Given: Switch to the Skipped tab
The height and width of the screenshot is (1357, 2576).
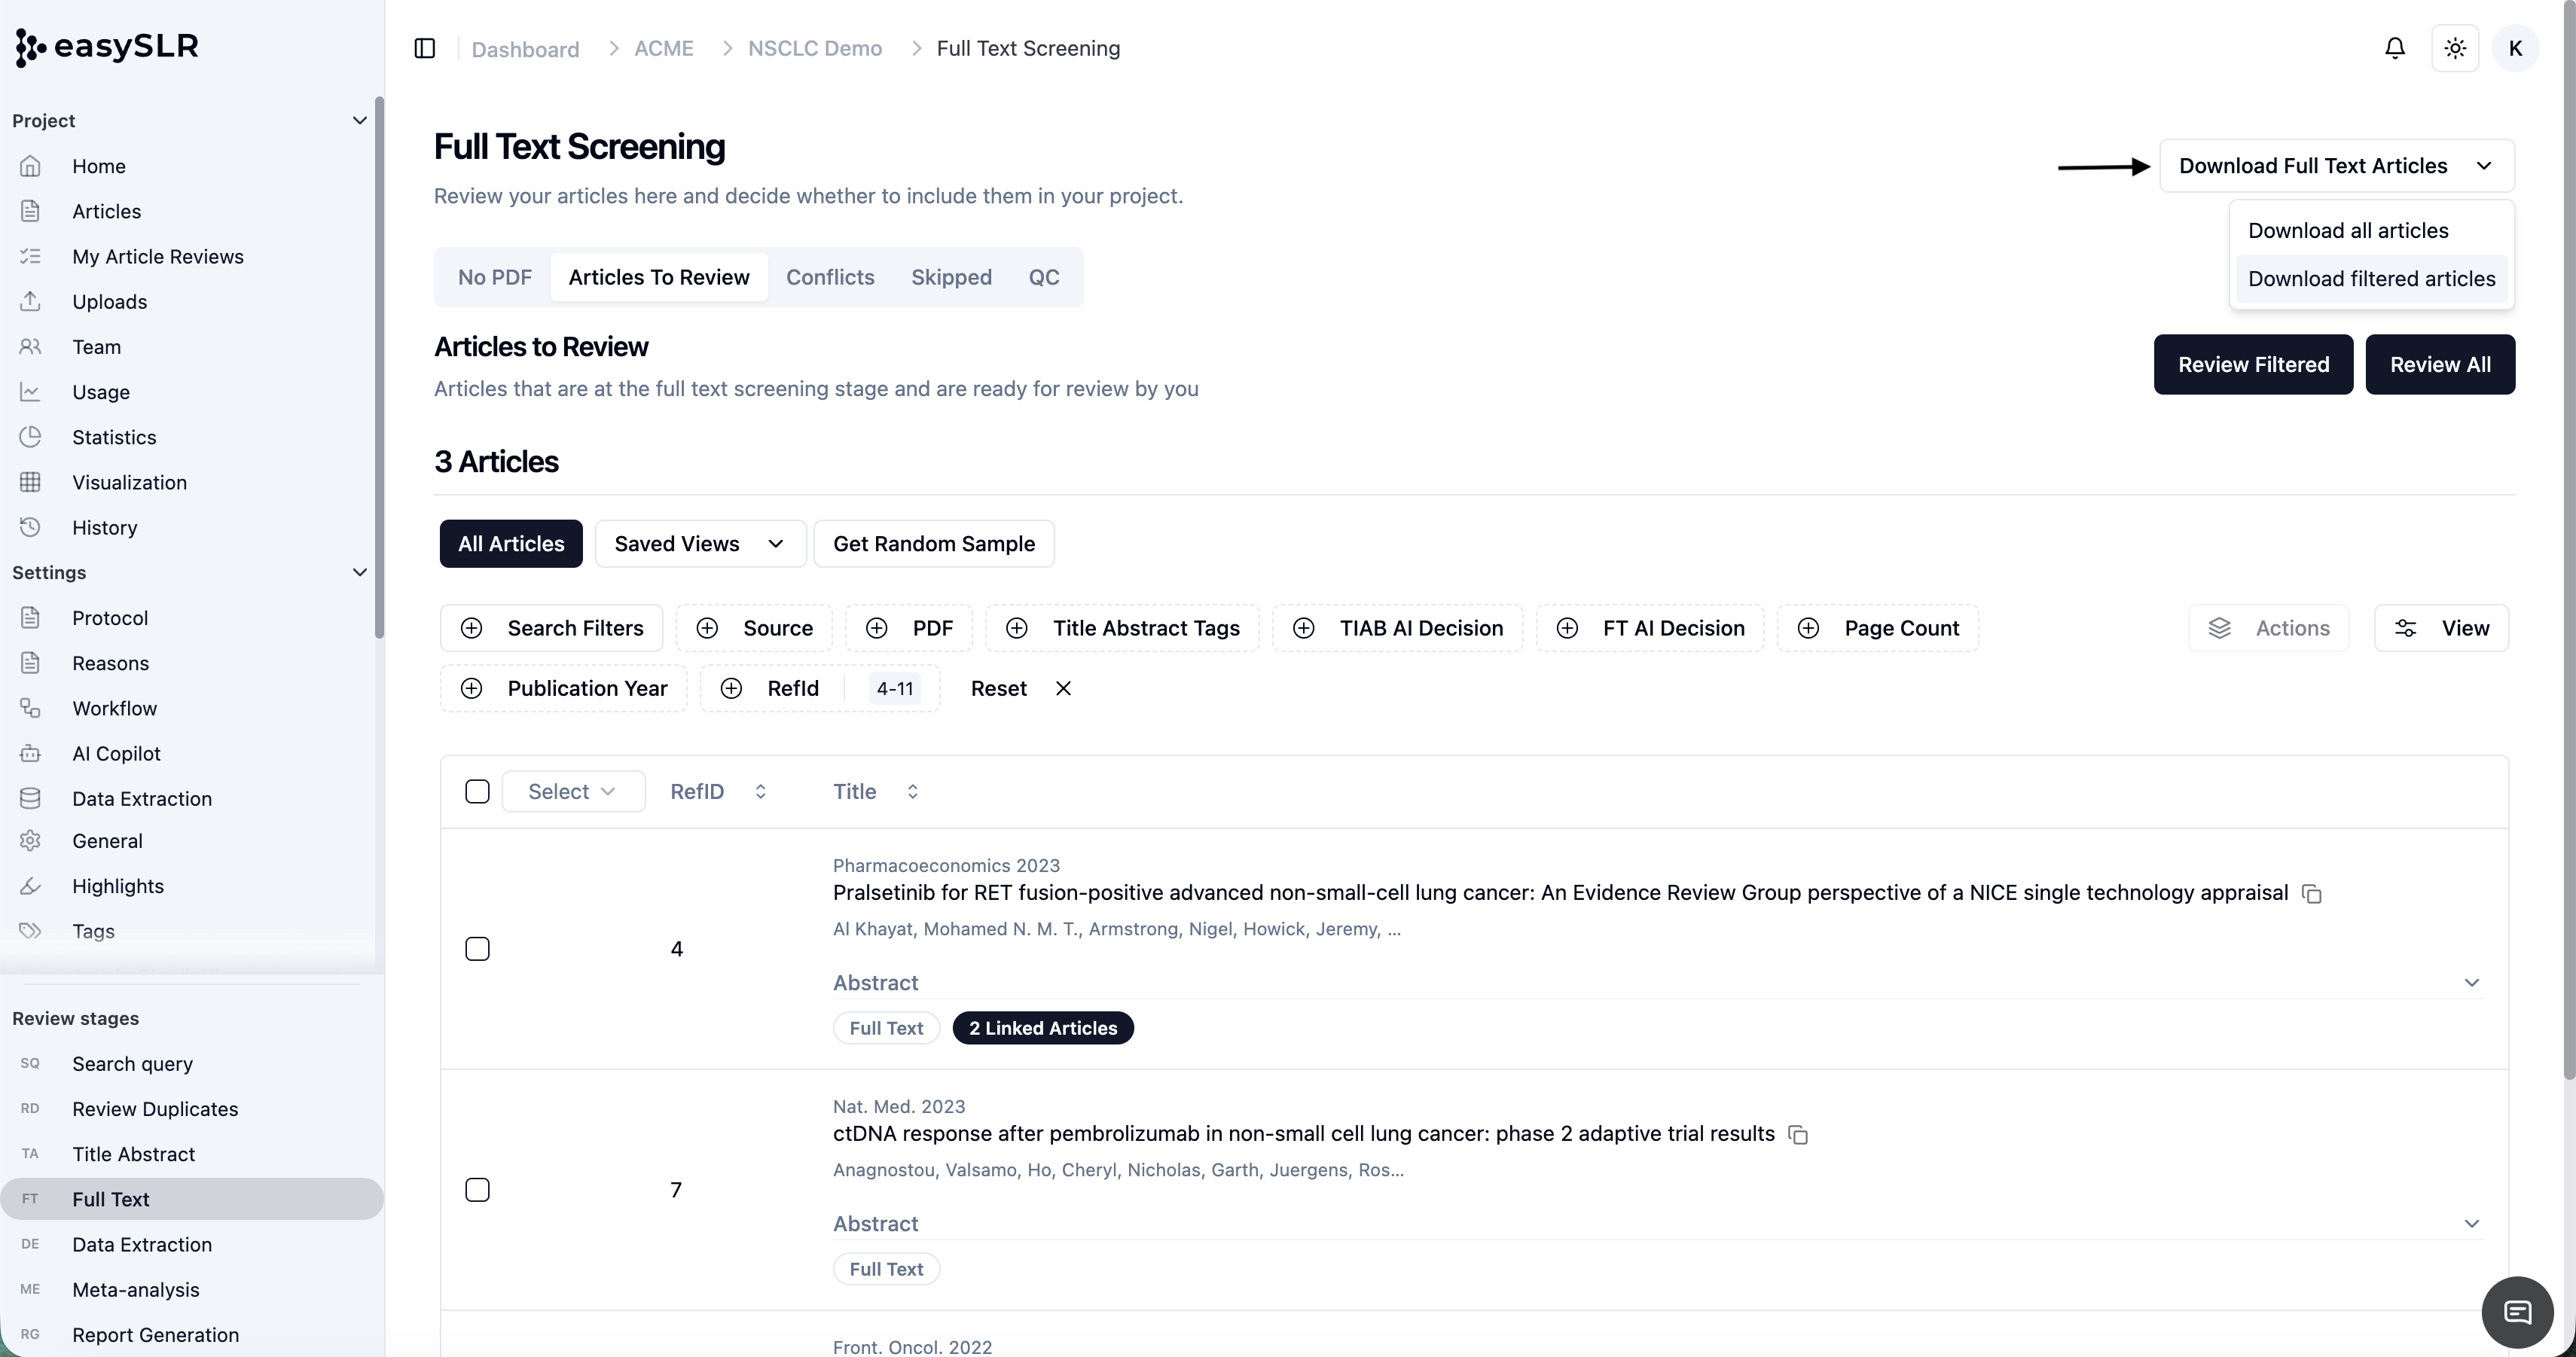Looking at the screenshot, I should tap(951, 277).
